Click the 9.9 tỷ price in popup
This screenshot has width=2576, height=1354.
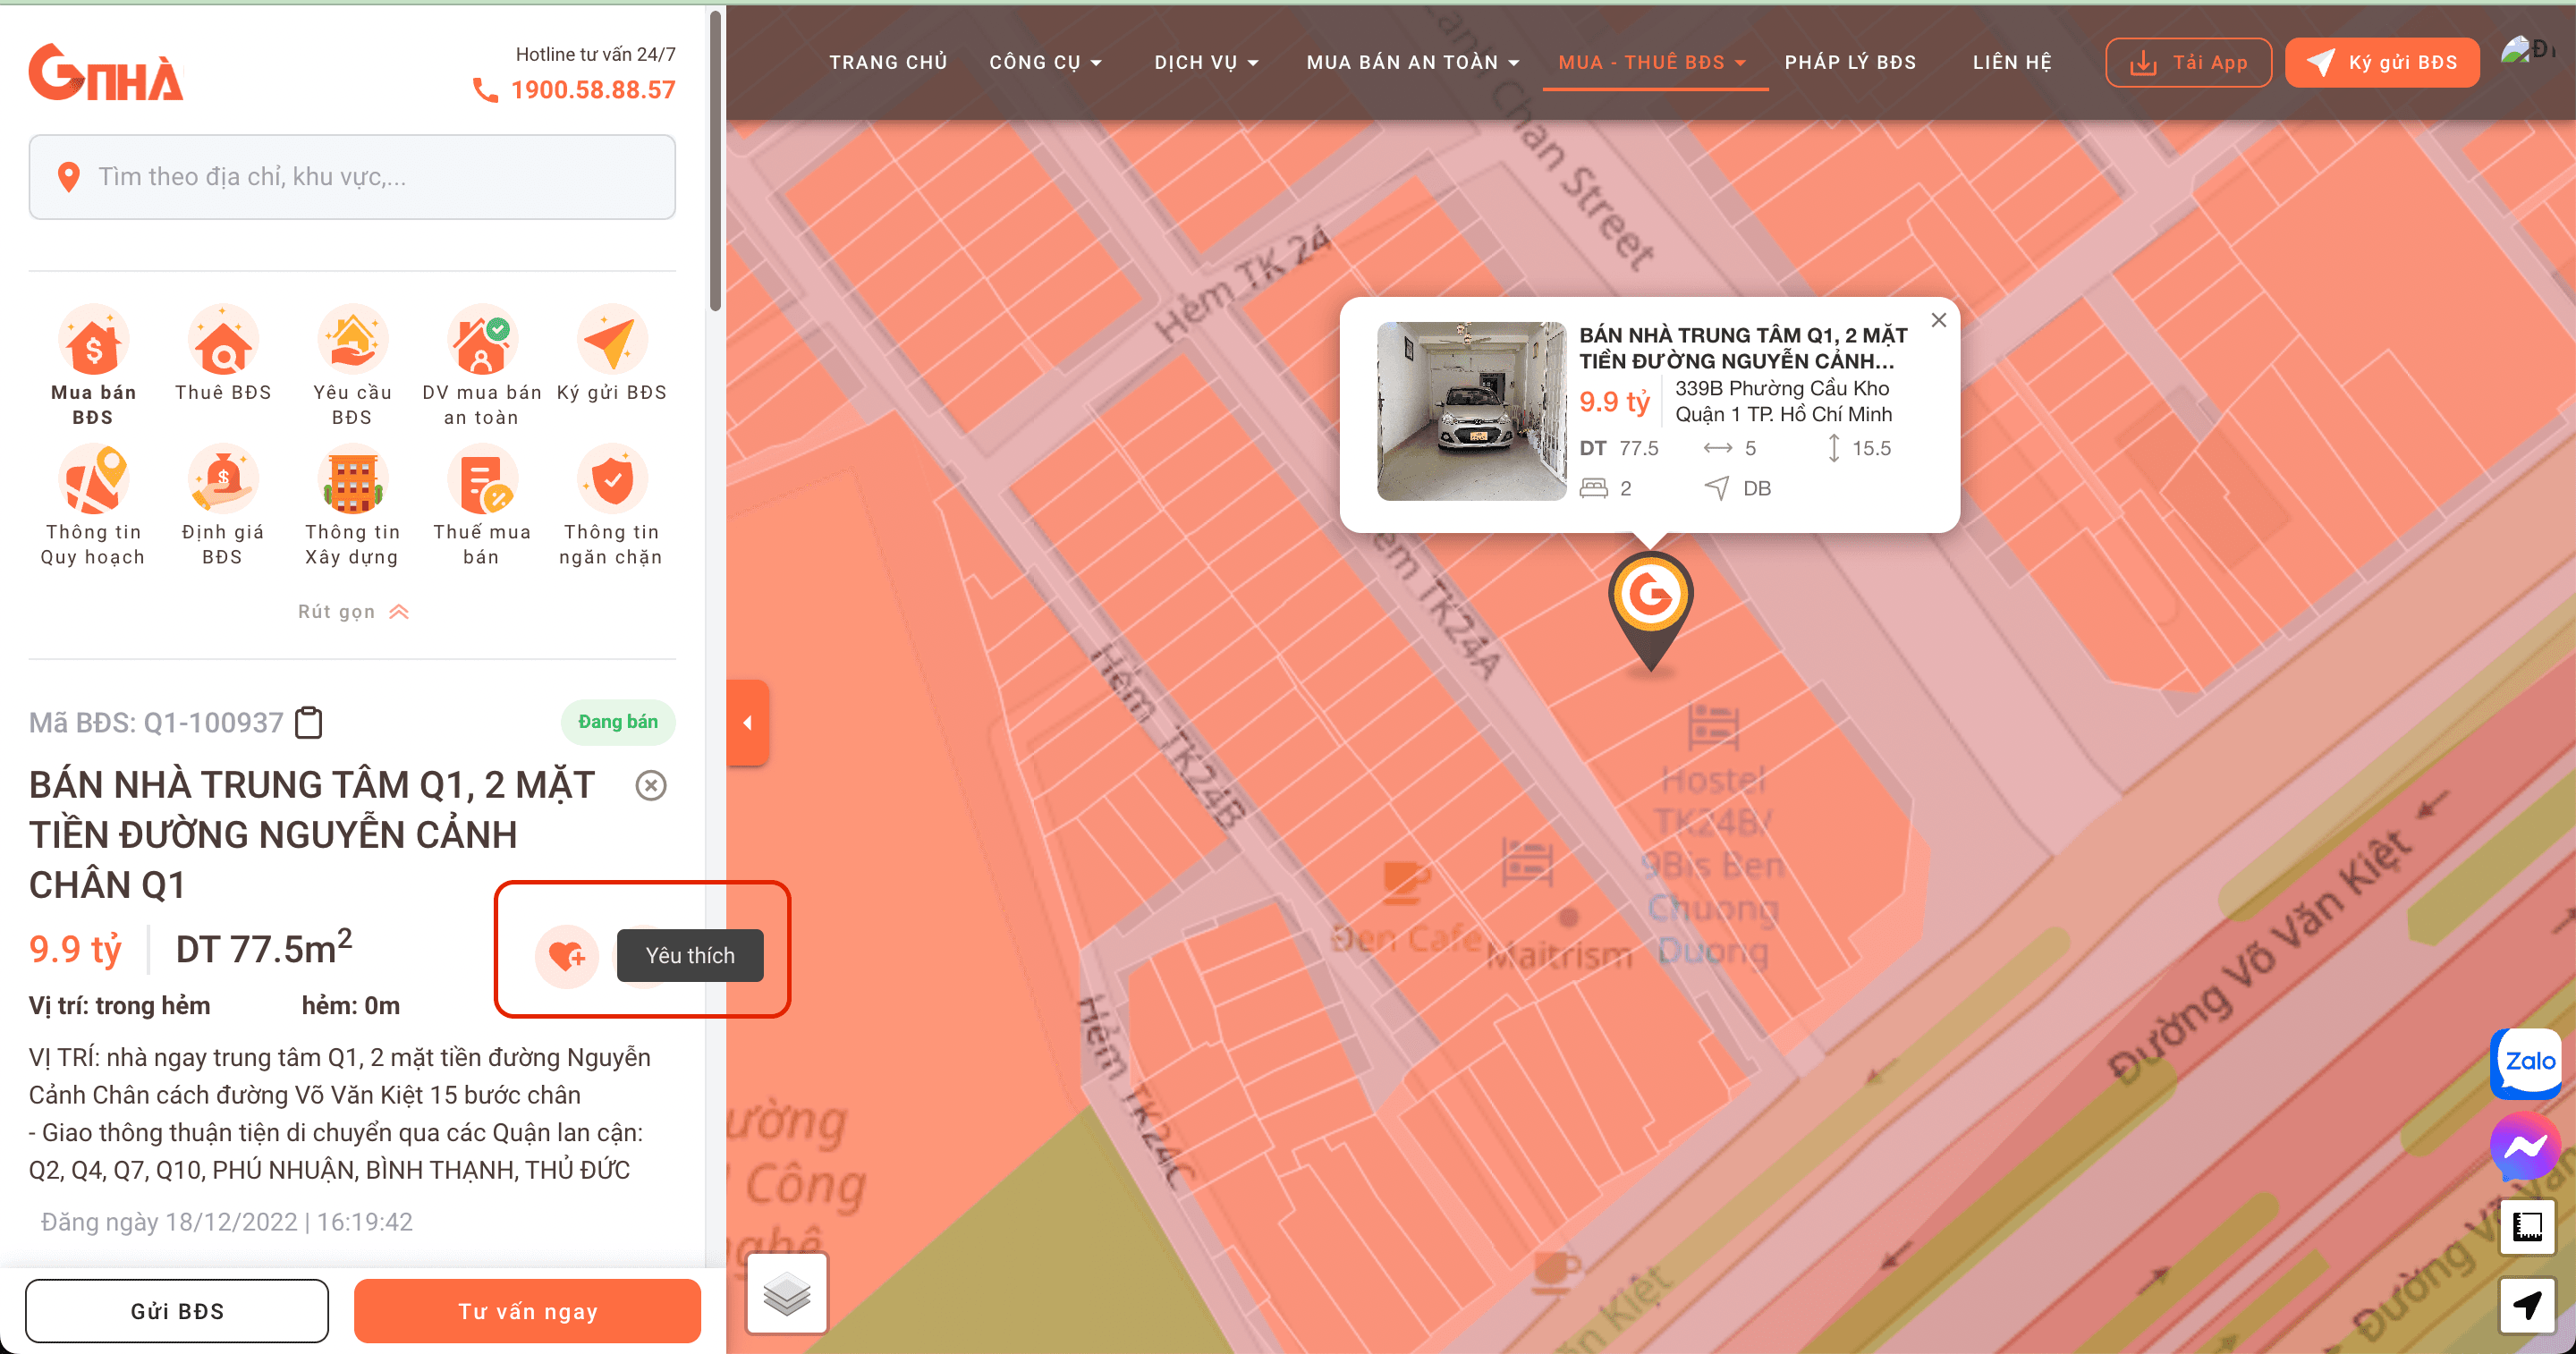[1614, 402]
